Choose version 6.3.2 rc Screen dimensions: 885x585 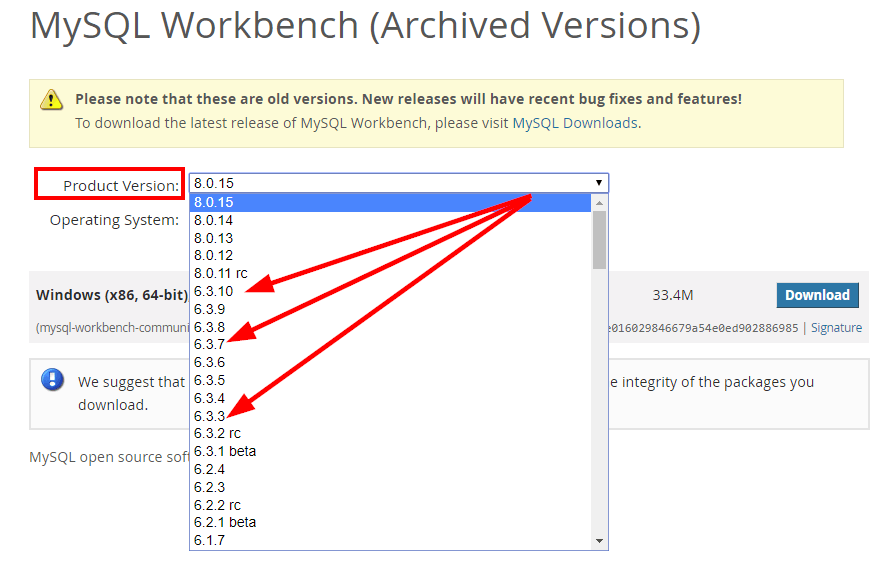pyautogui.click(x=390, y=434)
